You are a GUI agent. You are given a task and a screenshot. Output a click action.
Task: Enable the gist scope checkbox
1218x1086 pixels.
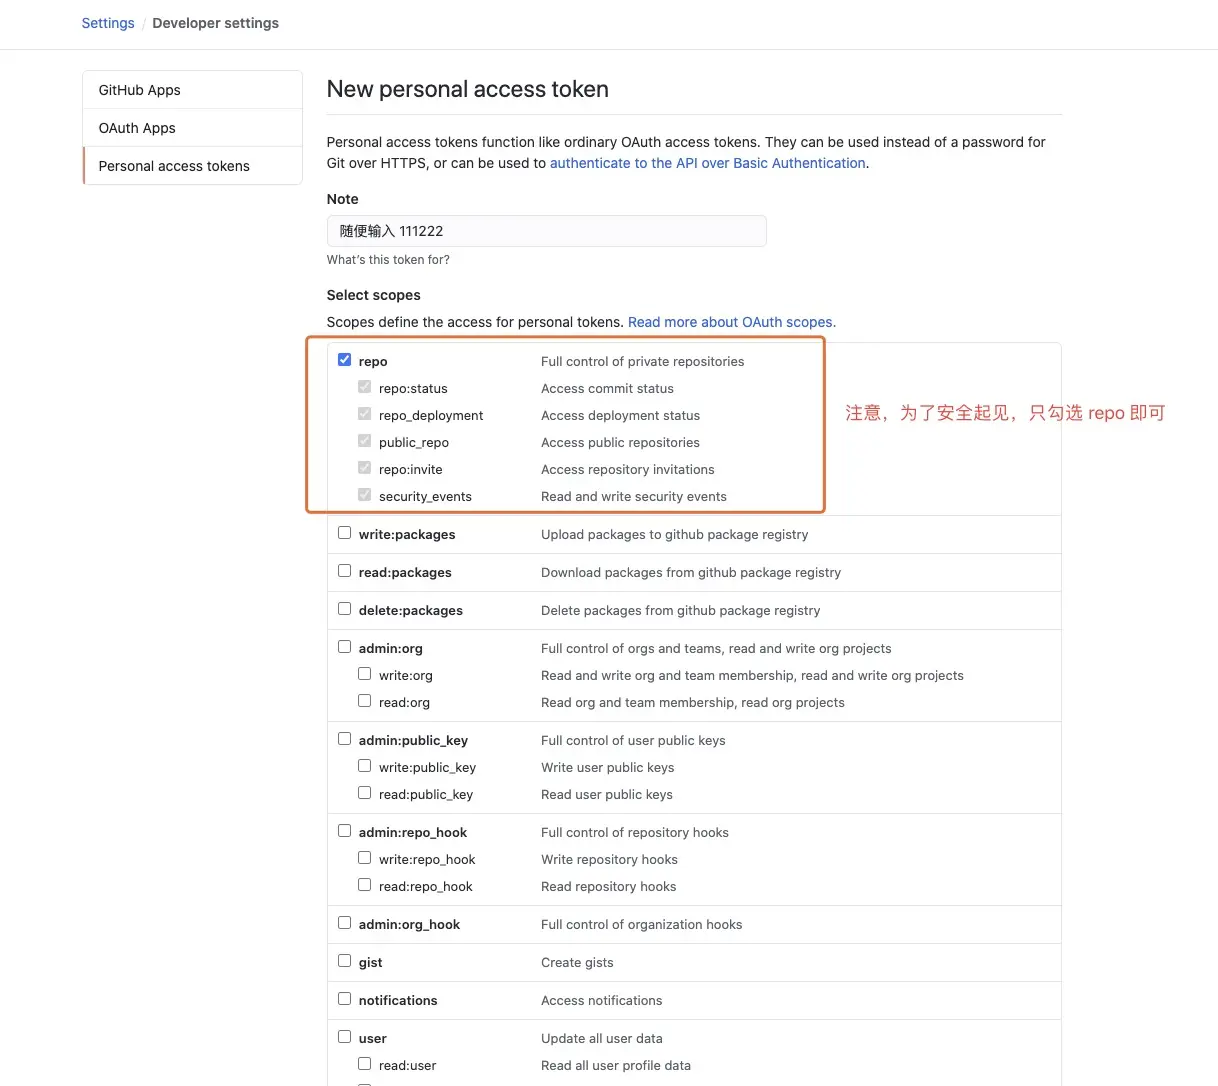coord(344,961)
